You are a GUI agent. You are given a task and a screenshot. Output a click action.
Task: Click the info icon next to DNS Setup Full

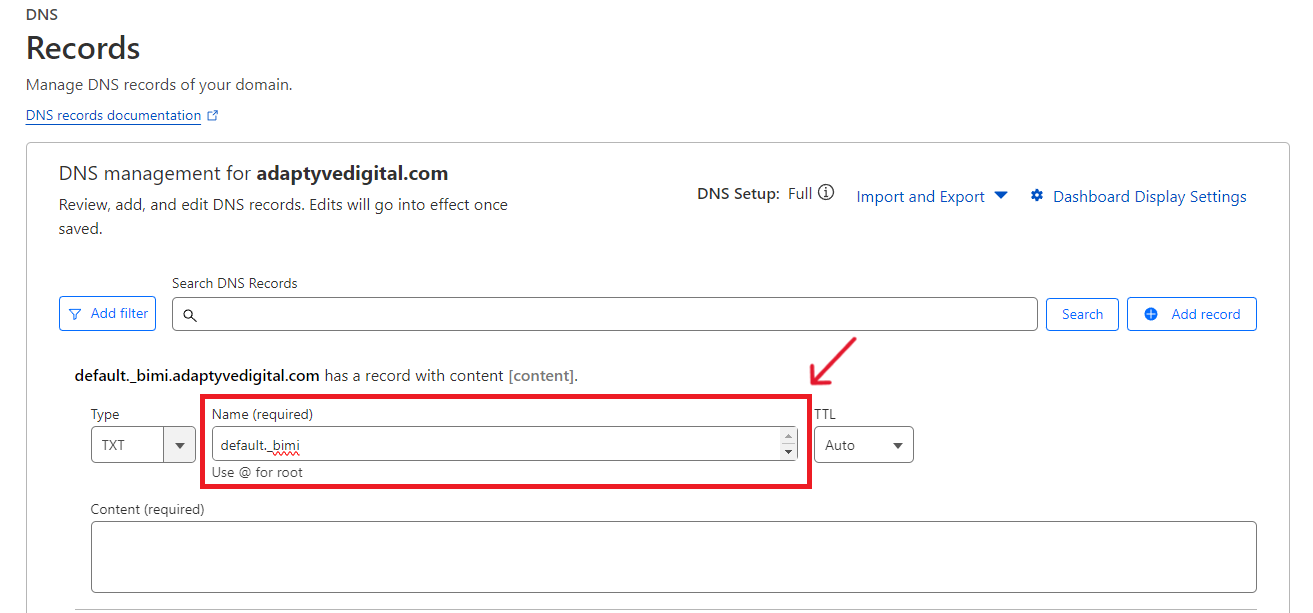826,193
